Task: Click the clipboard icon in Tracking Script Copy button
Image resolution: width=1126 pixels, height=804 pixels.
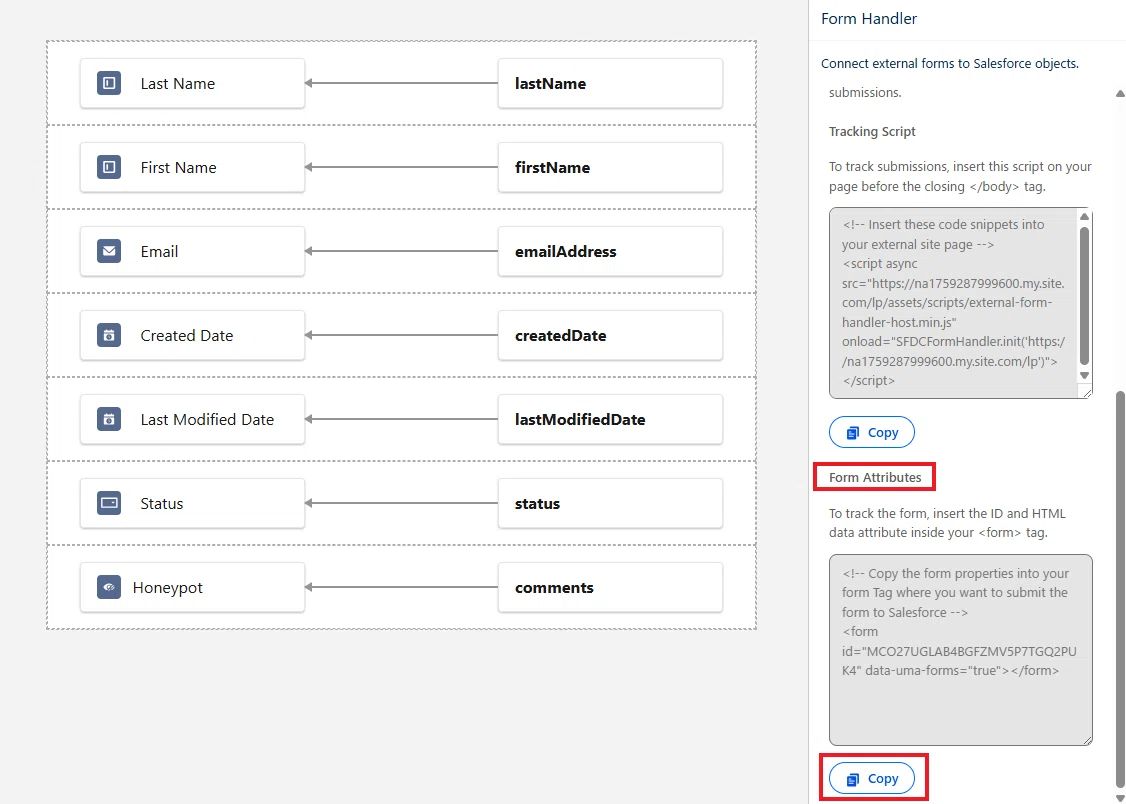Action: [x=852, y=433]
